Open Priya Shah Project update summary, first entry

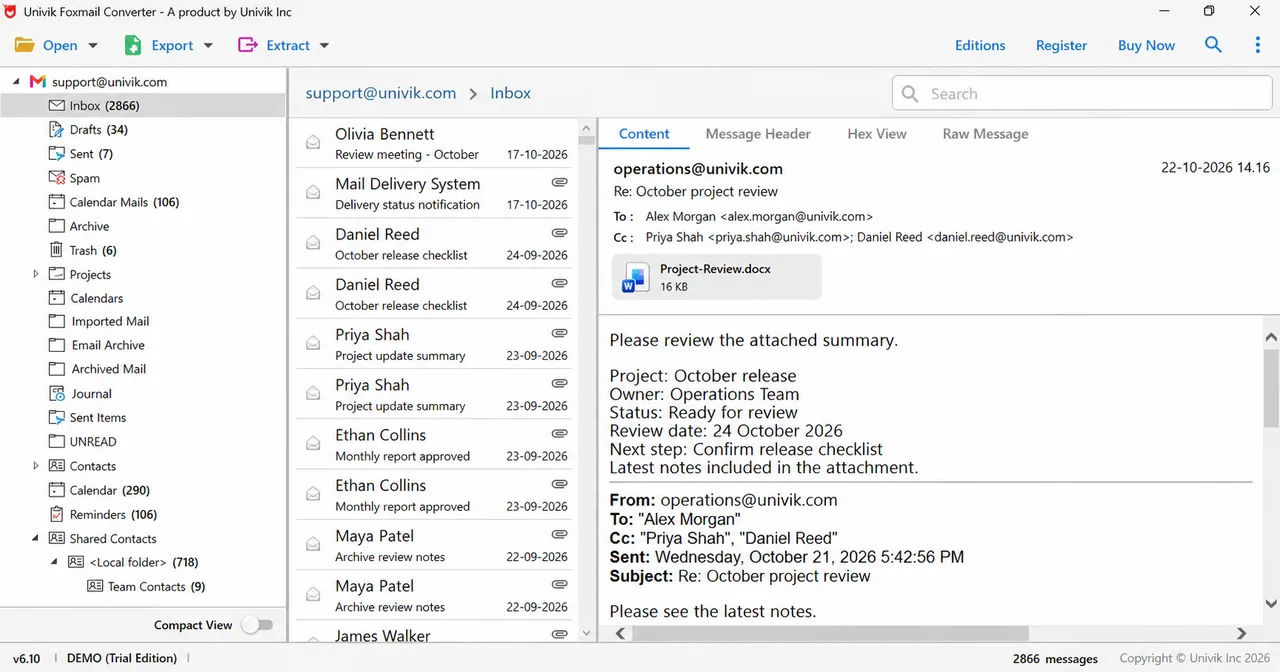tap(434, 344)
